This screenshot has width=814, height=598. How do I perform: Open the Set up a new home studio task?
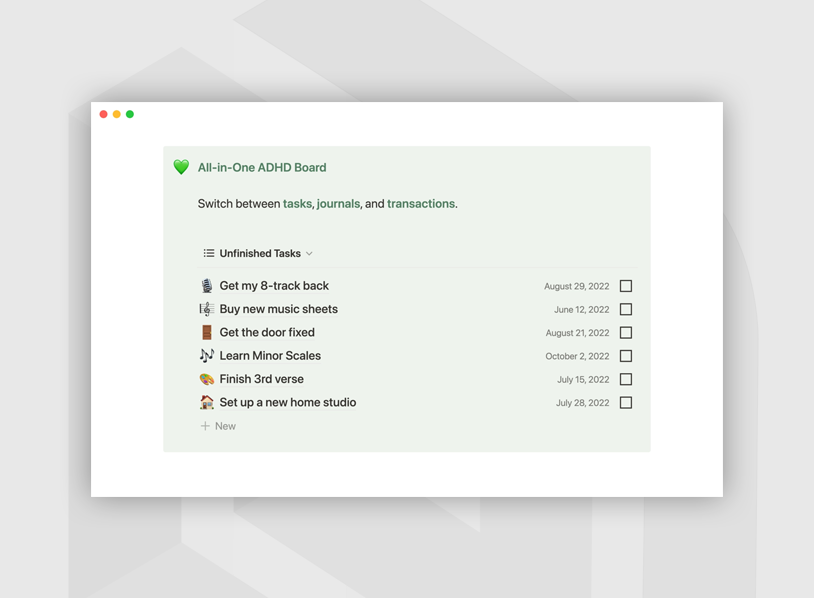point(288,402)
